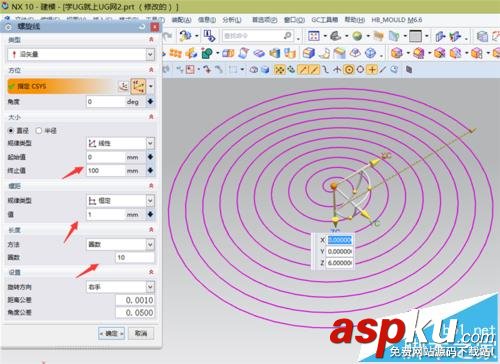This screenshot has width=500, height=364.
Task: Open the angle field options diamond button
Action: (x=151, y=102)
